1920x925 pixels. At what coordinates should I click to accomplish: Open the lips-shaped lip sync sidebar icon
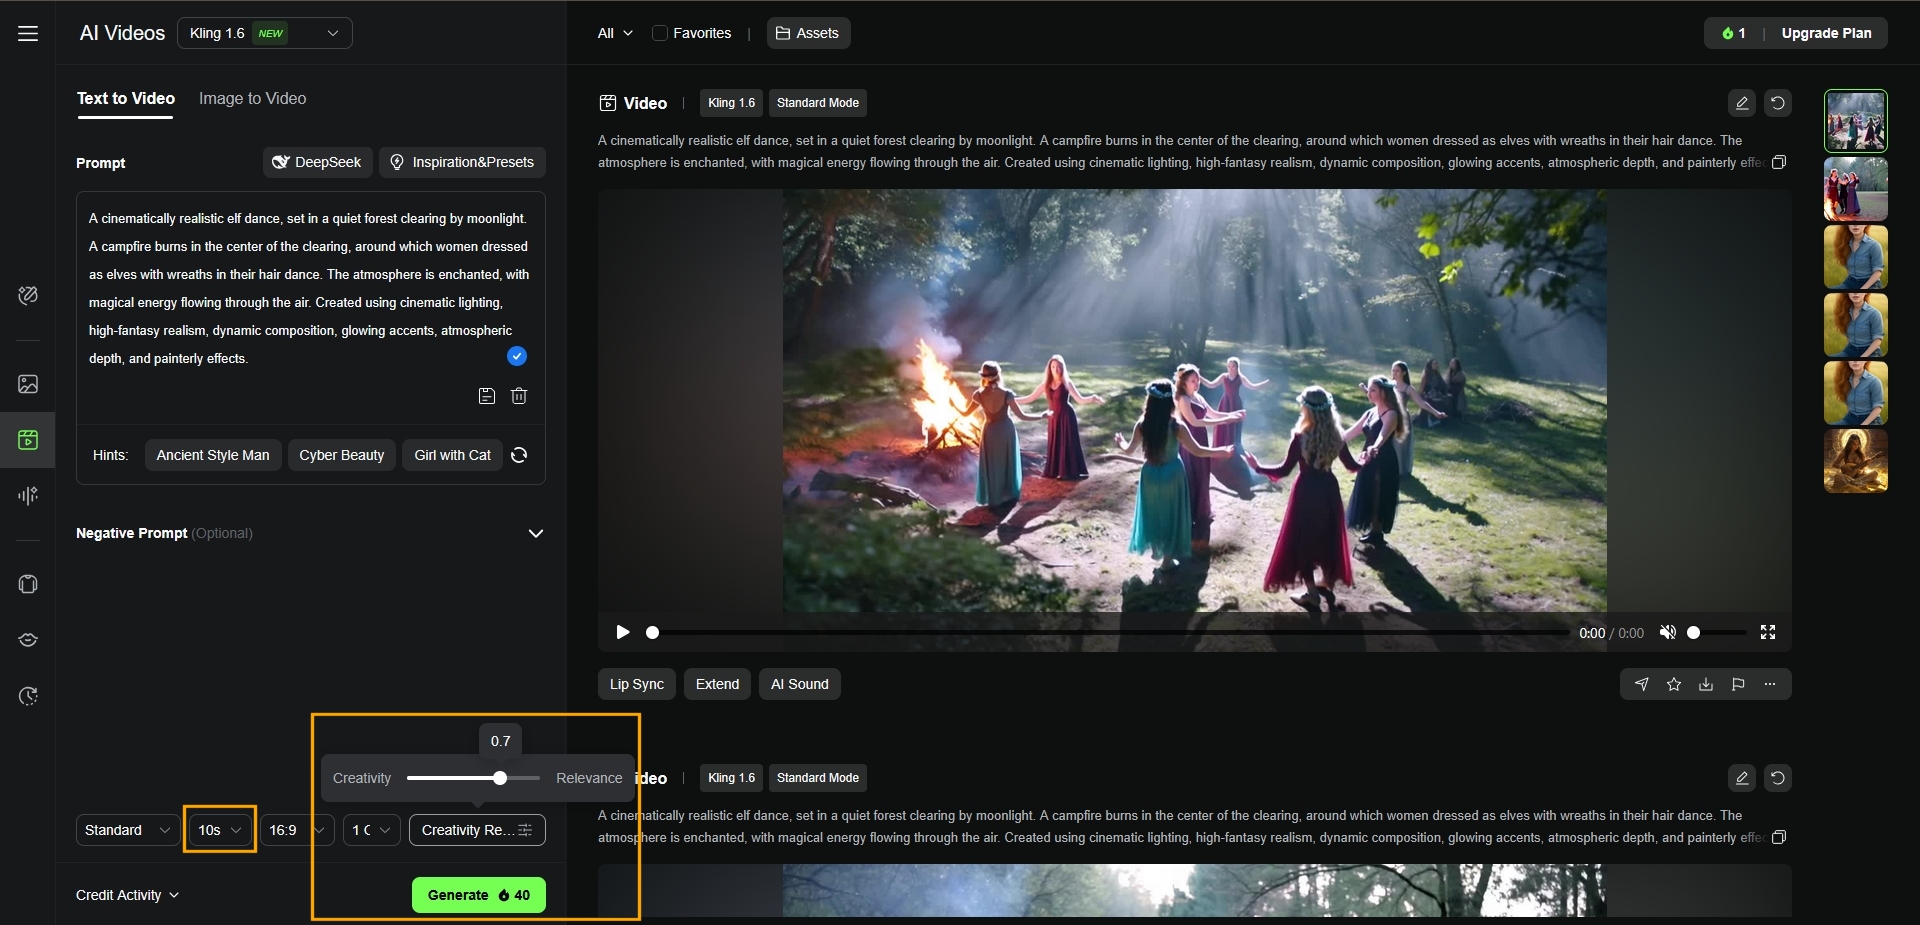point(28,640)
